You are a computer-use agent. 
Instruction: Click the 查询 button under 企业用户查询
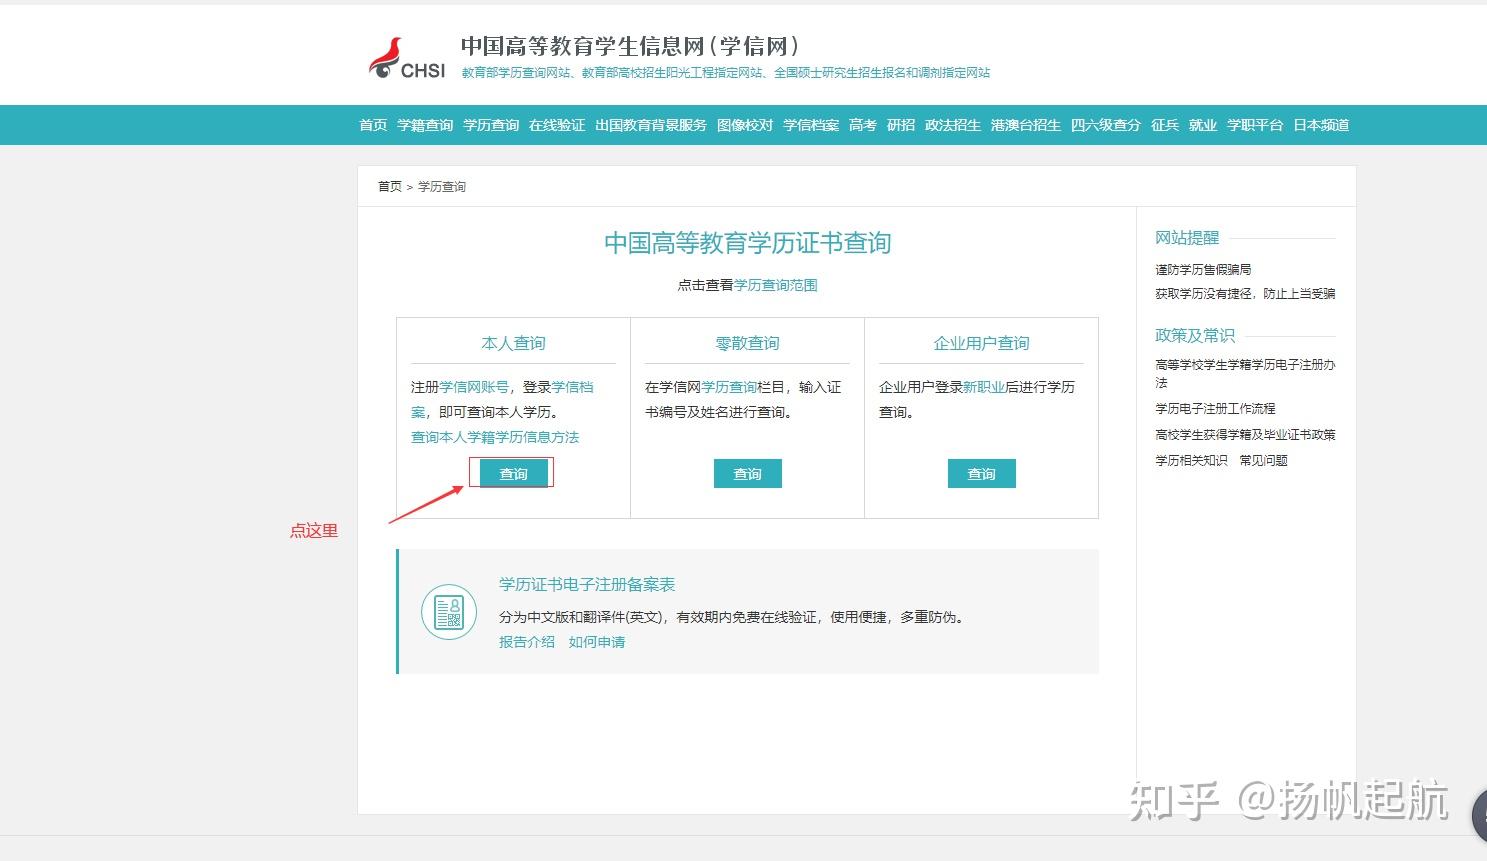point(982,474)
